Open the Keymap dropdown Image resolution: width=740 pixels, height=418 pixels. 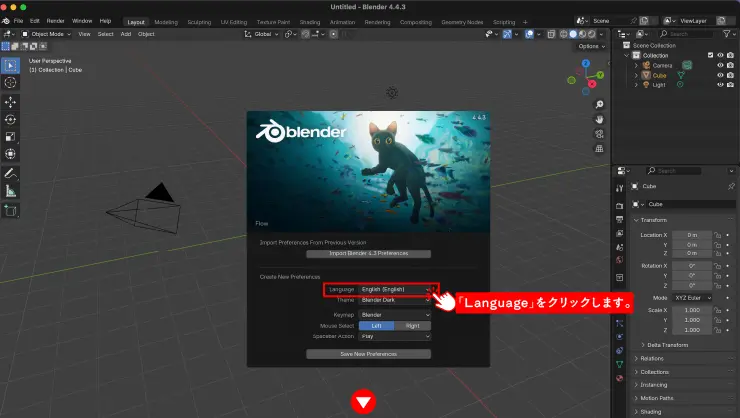point(395,315)
